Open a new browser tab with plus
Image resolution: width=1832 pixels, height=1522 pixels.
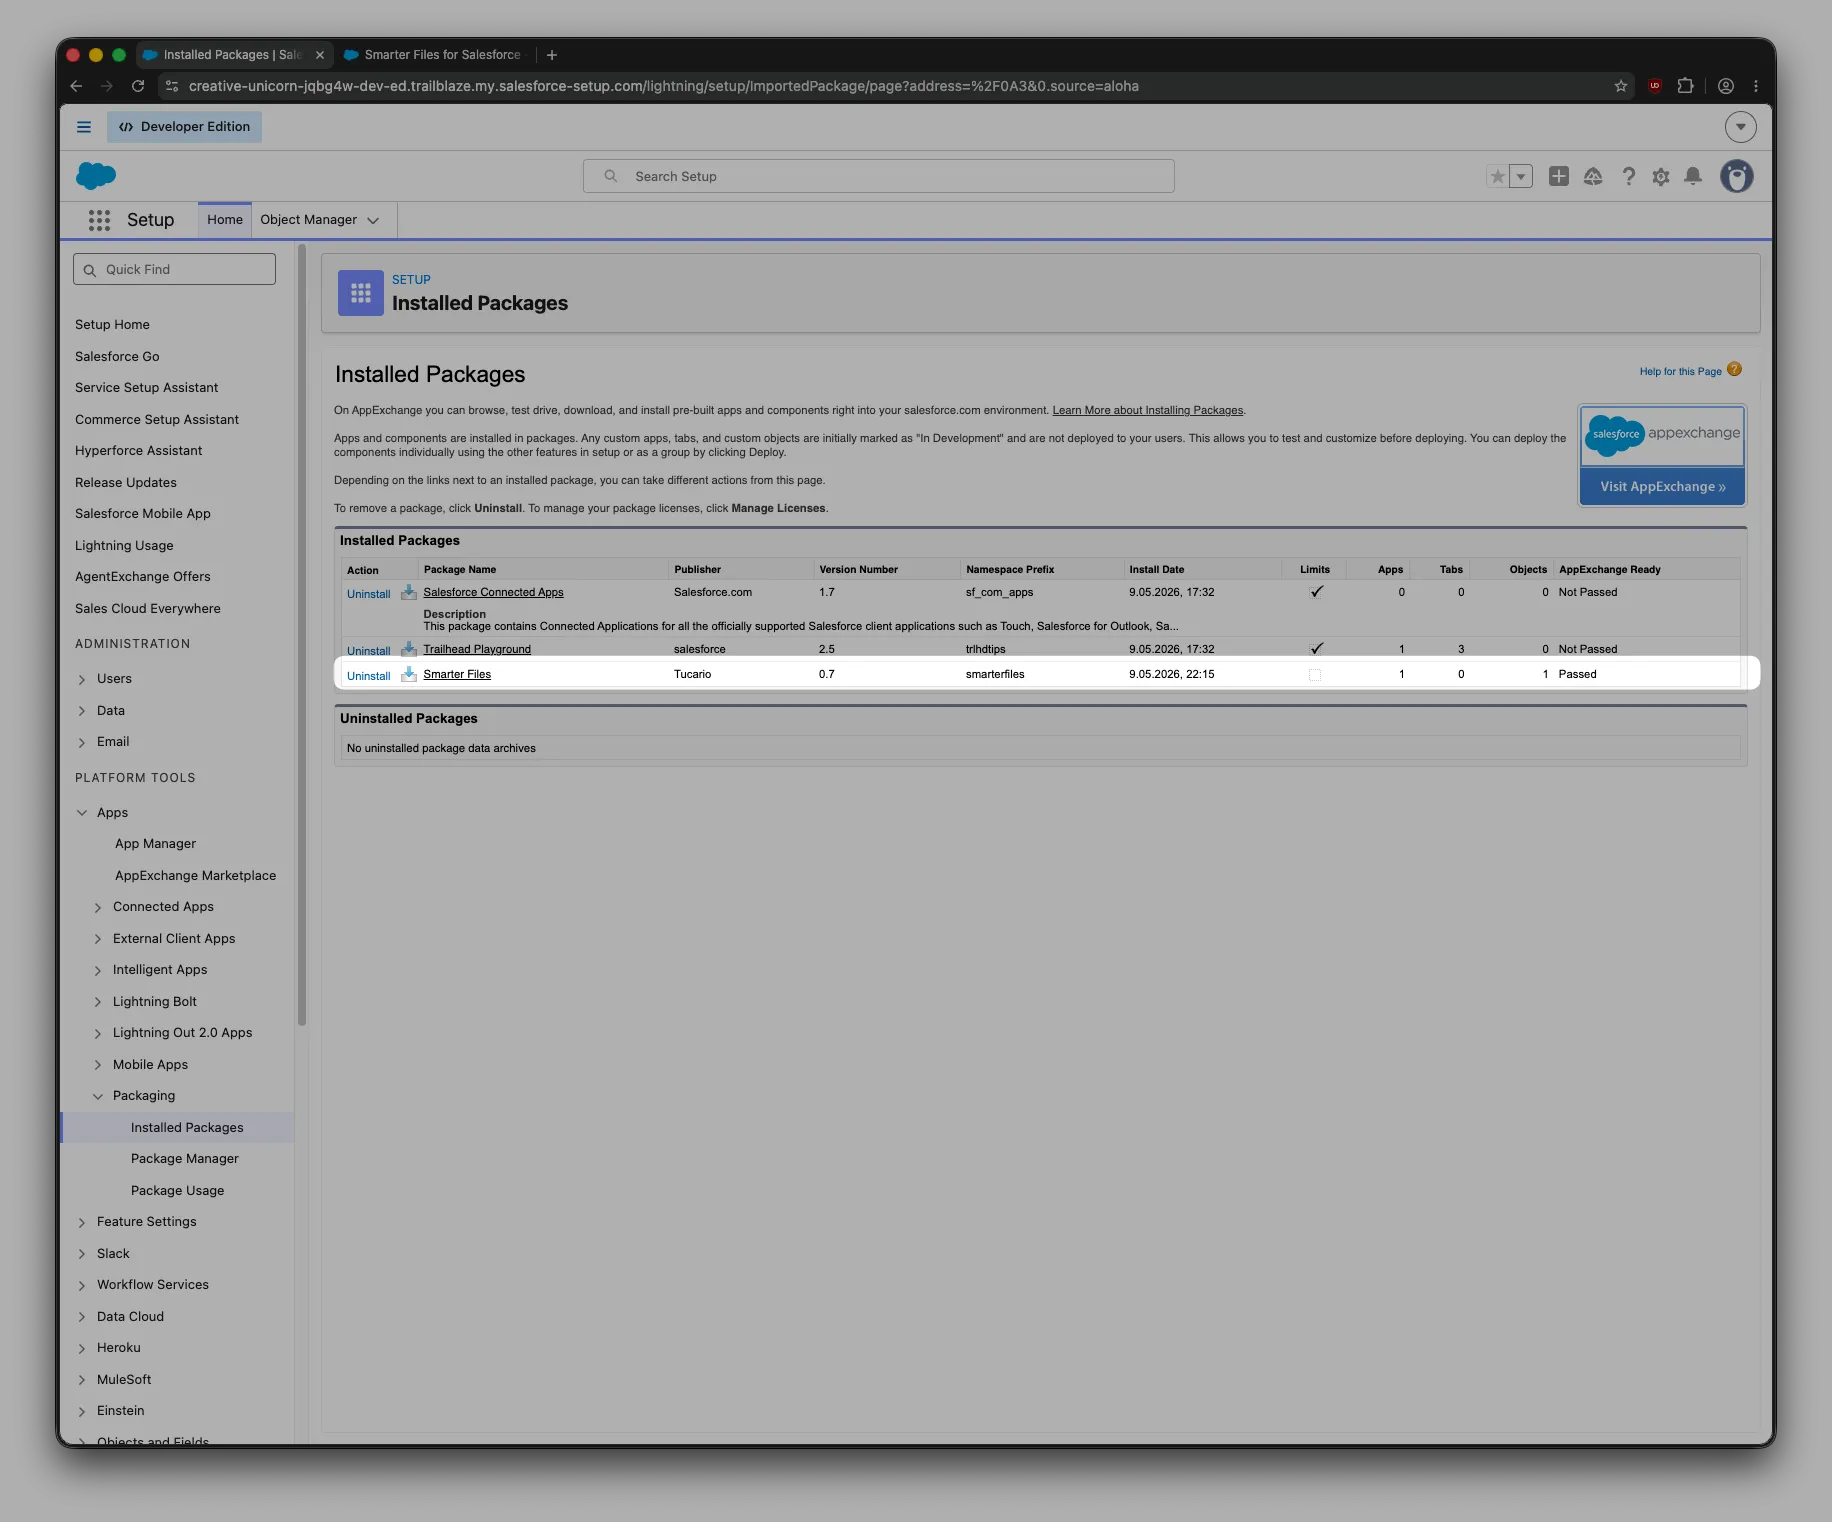[552, 55]
